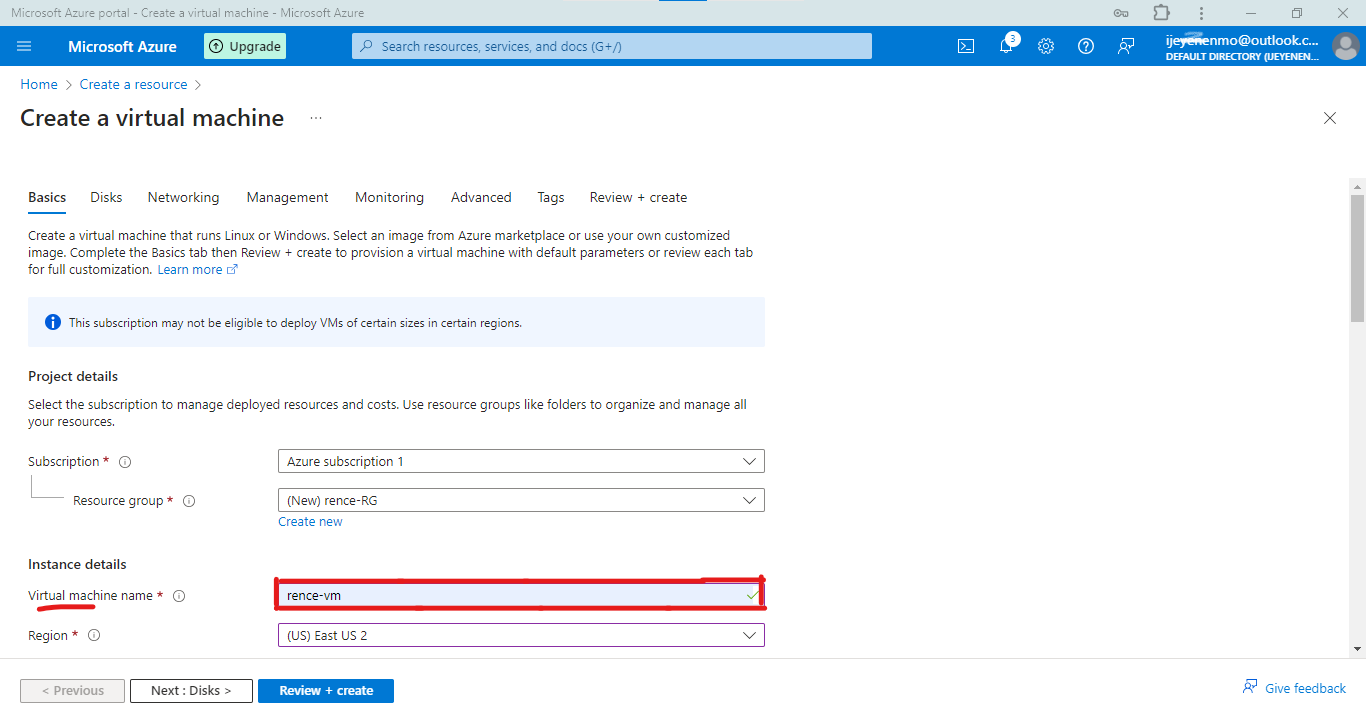Open the Resource group dropdown

pos(521,500)
